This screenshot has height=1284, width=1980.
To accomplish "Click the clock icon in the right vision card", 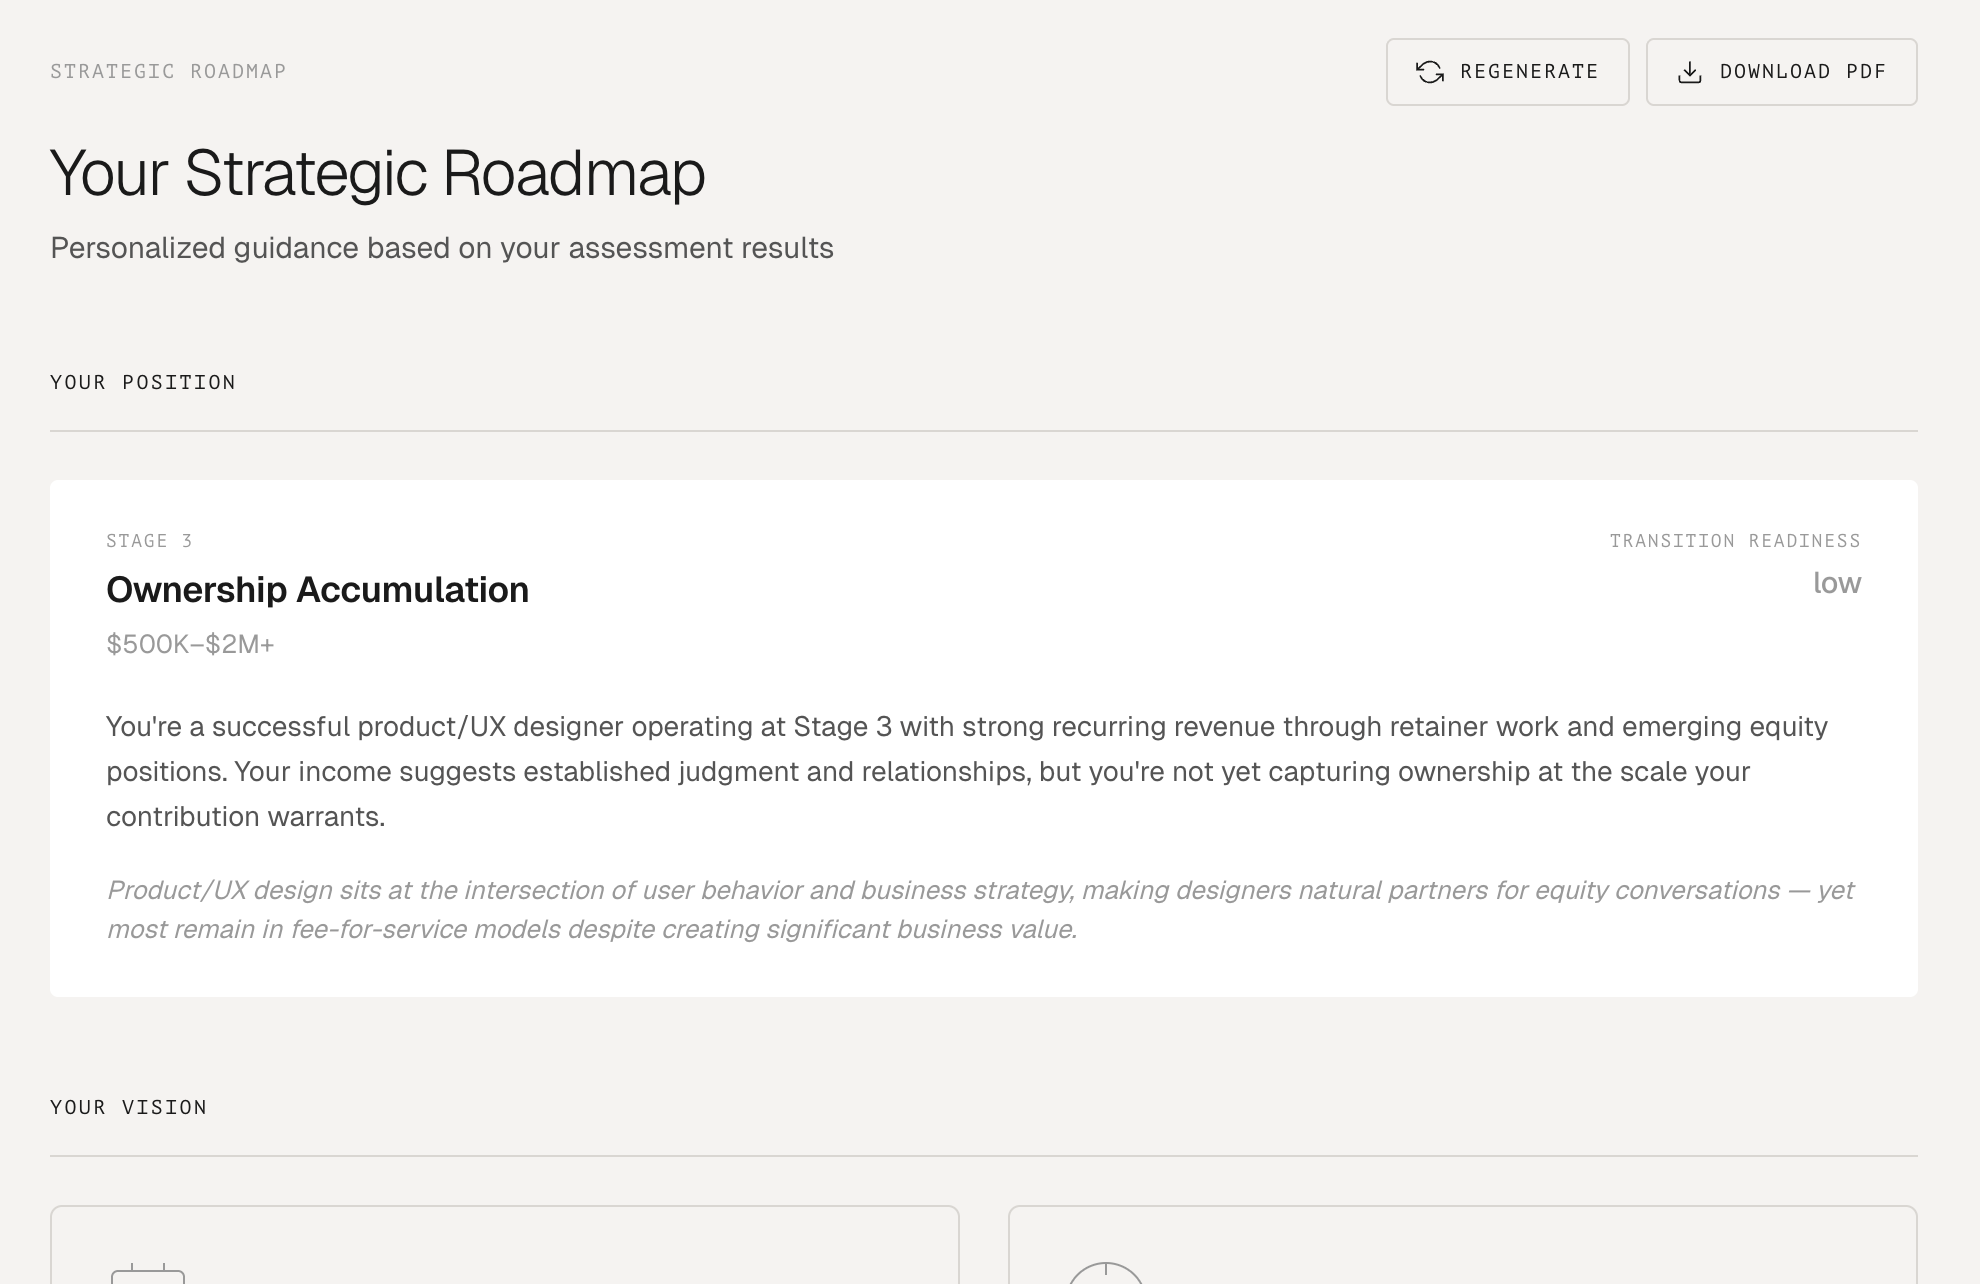I will click(1105, 1274).
